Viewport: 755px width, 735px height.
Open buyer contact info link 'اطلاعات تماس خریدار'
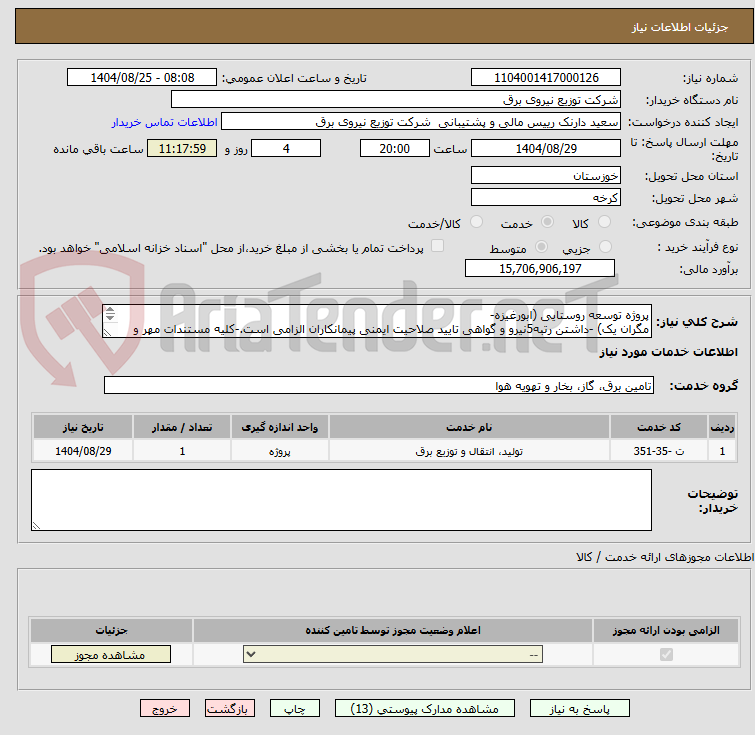click(165, 122)
